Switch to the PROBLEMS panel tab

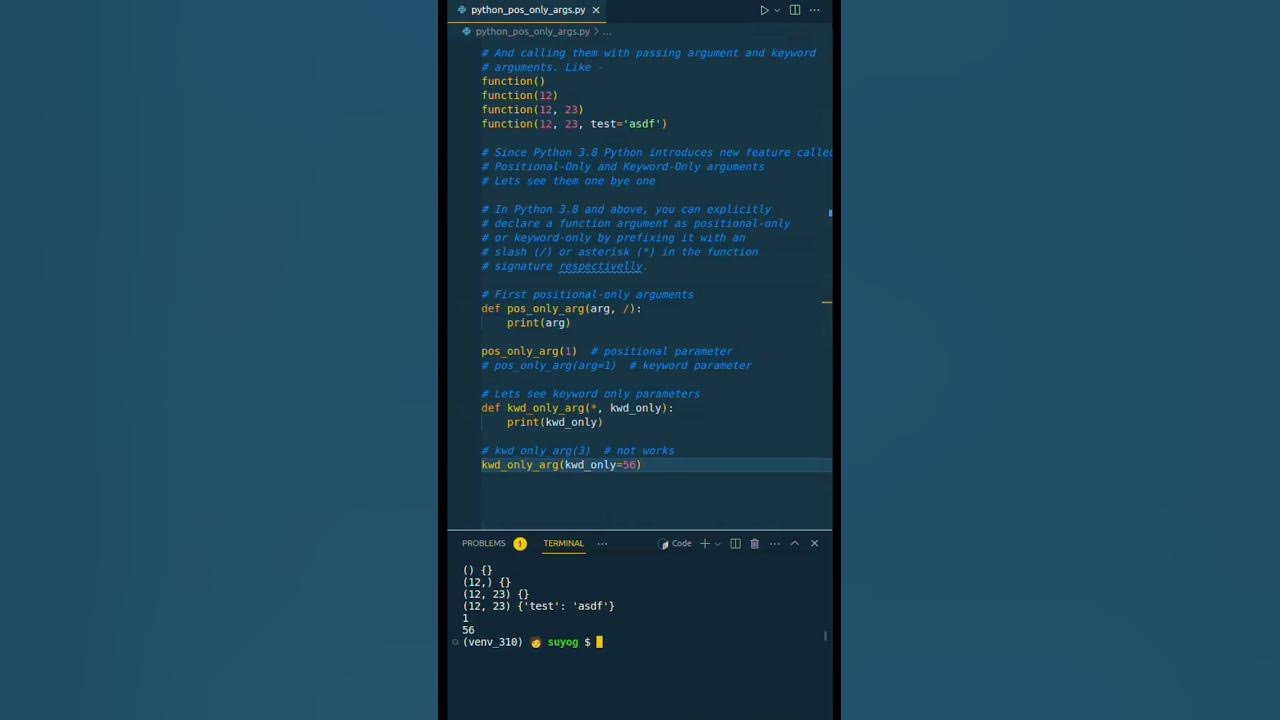484,544
